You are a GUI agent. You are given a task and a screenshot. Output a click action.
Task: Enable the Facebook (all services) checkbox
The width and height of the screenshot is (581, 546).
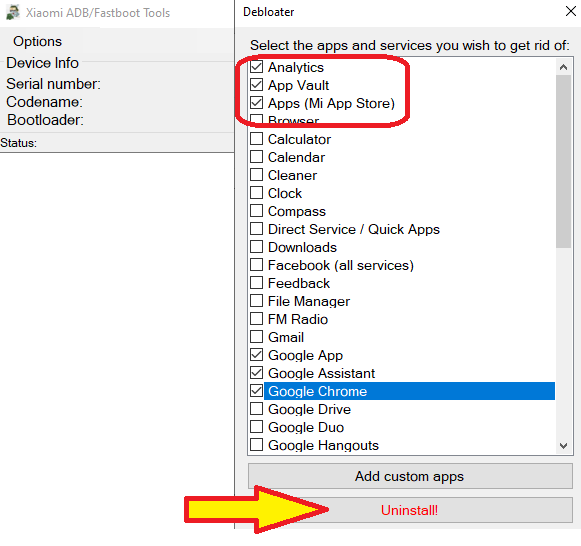(256, 265)
